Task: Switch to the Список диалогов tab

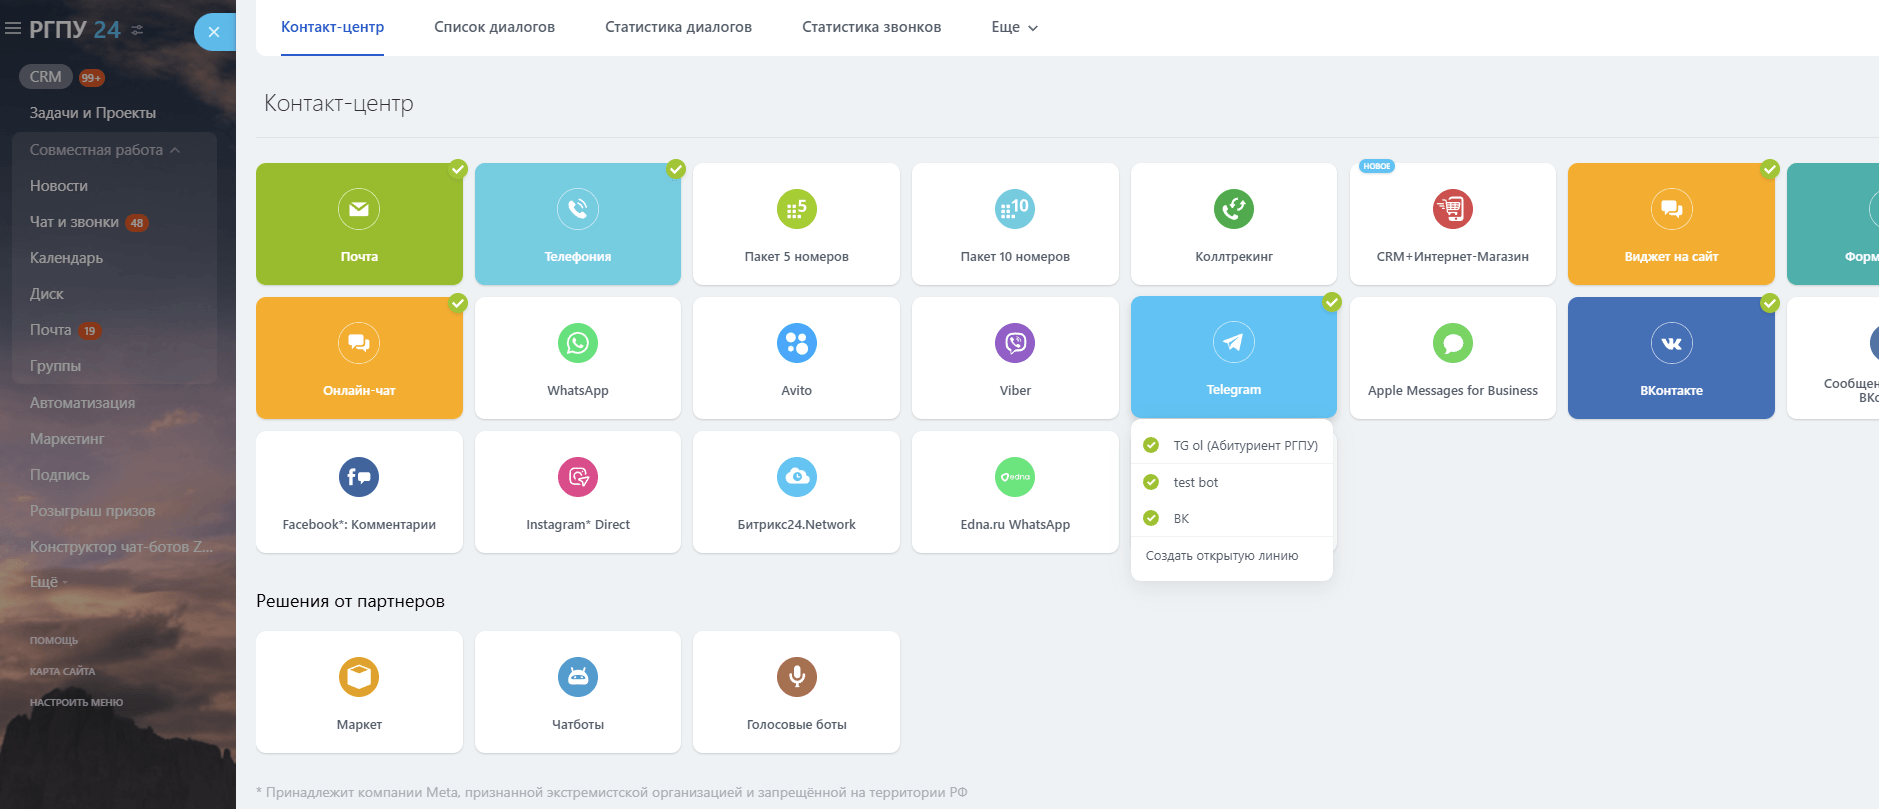Action: point(495,27)
